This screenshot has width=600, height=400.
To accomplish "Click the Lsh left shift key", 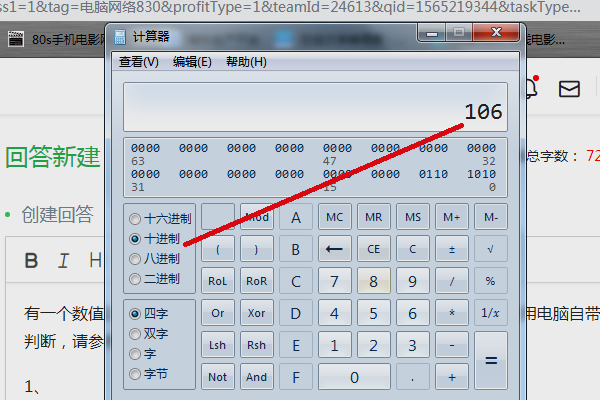I will (218, 345).
